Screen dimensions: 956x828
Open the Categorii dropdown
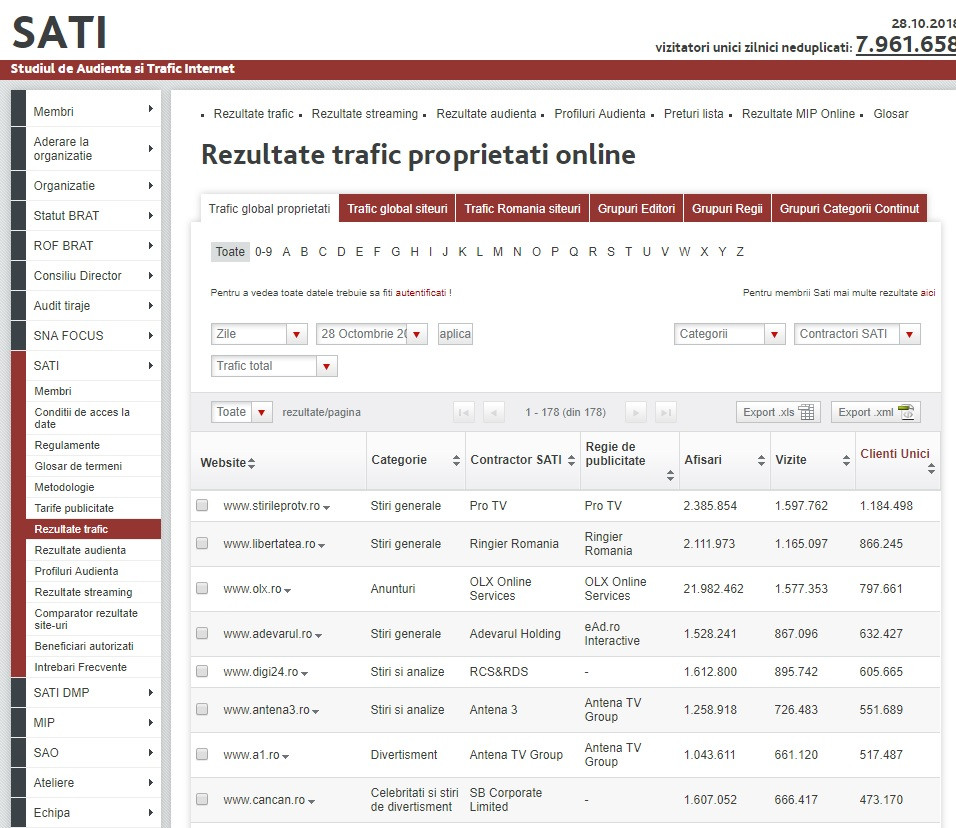tap(730, 334)
